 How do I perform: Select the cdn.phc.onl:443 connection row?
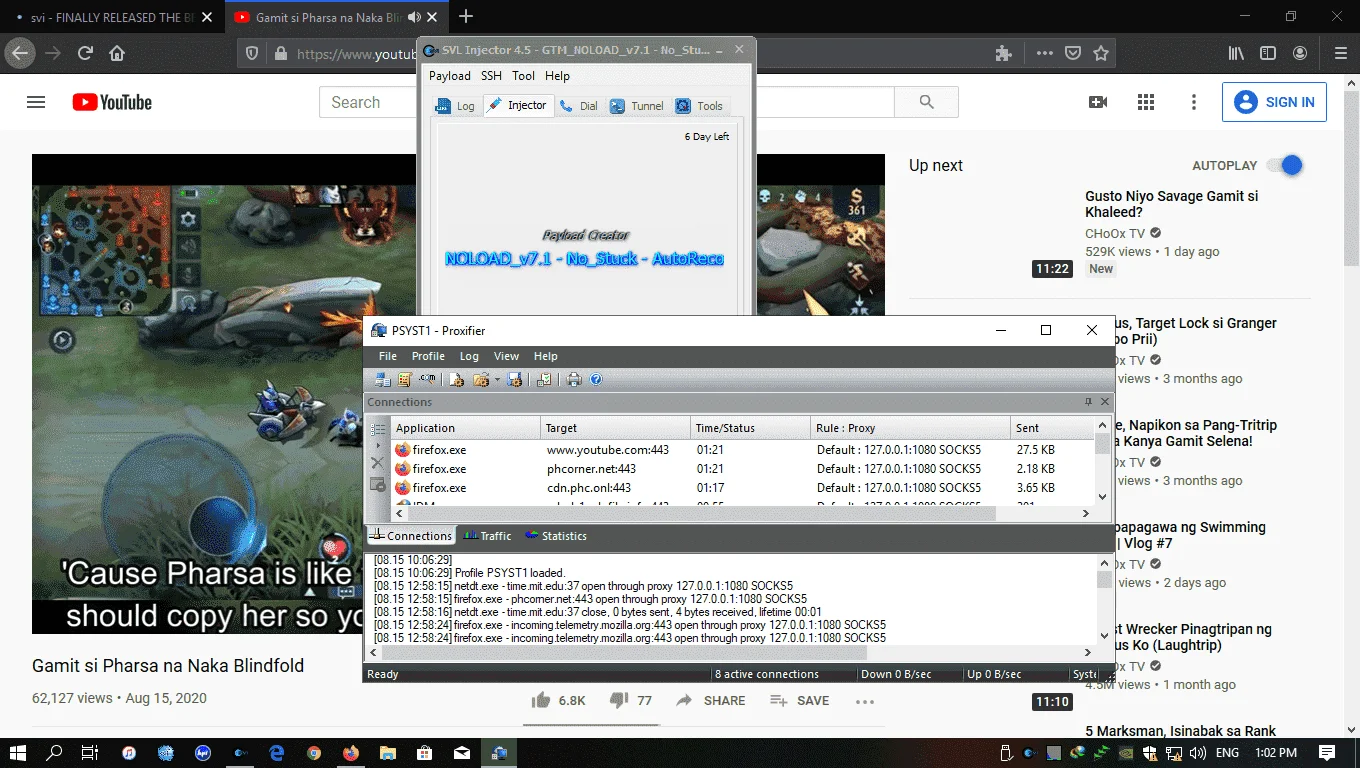[x=743, y=488]
